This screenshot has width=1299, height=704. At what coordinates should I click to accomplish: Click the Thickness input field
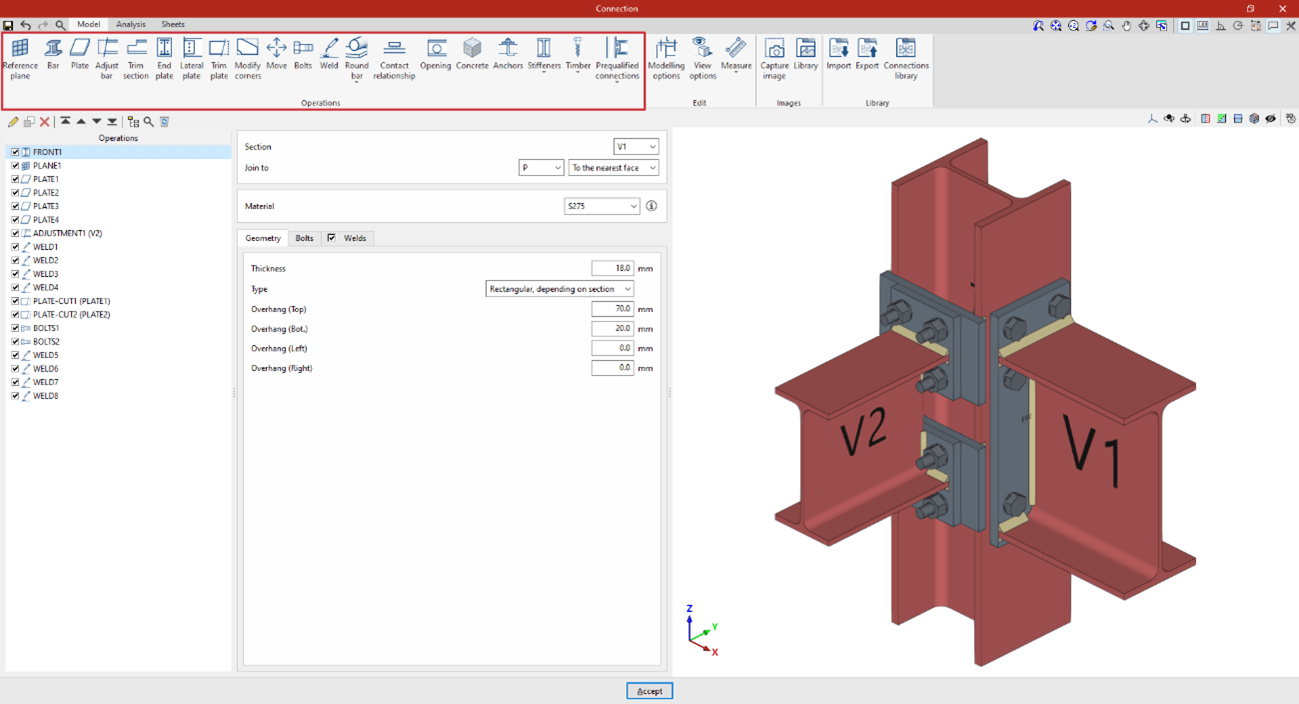(x=612, y=268)
